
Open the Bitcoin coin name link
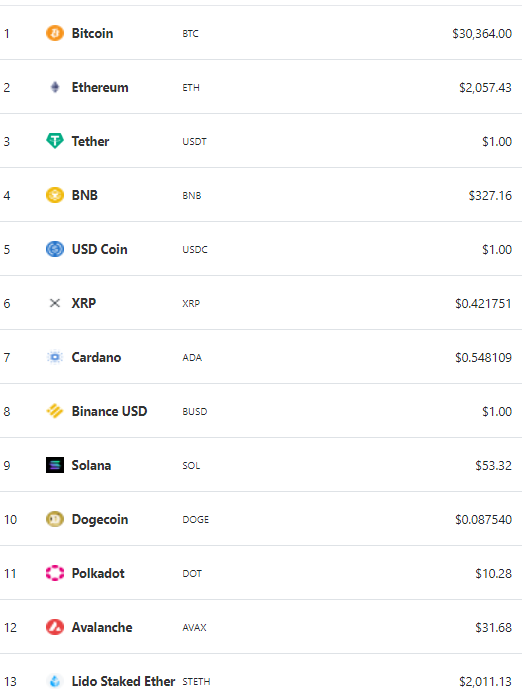[92, 33]
